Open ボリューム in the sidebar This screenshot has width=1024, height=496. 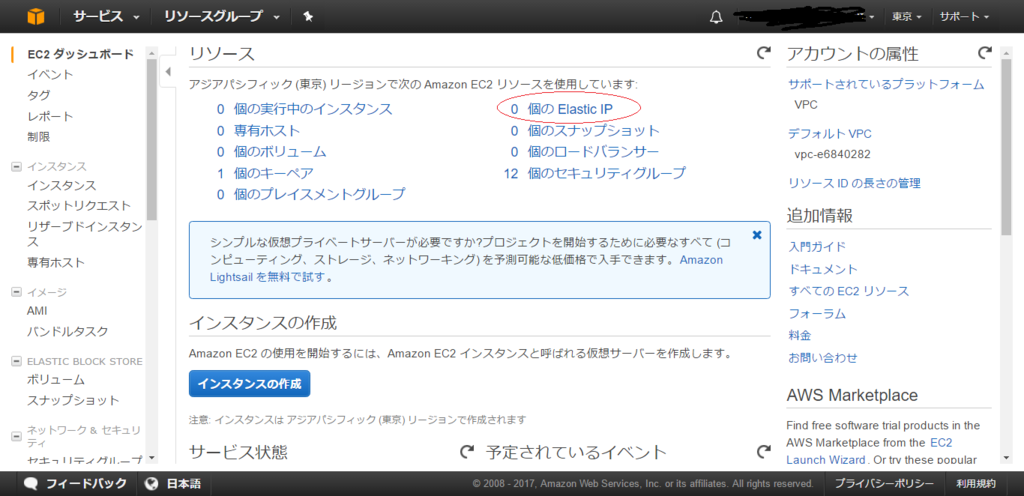coord(56,380)
